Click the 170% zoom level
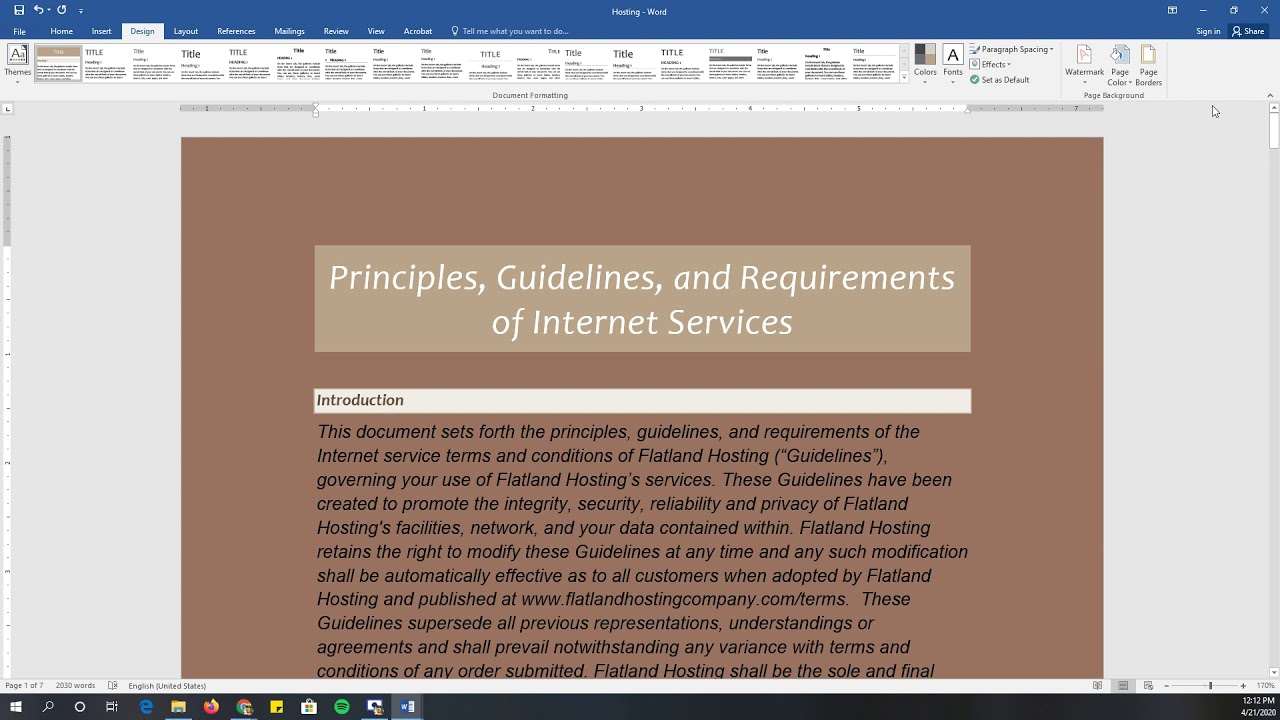The height and width of the screenshot is (720, 1280). (1266, 686)
